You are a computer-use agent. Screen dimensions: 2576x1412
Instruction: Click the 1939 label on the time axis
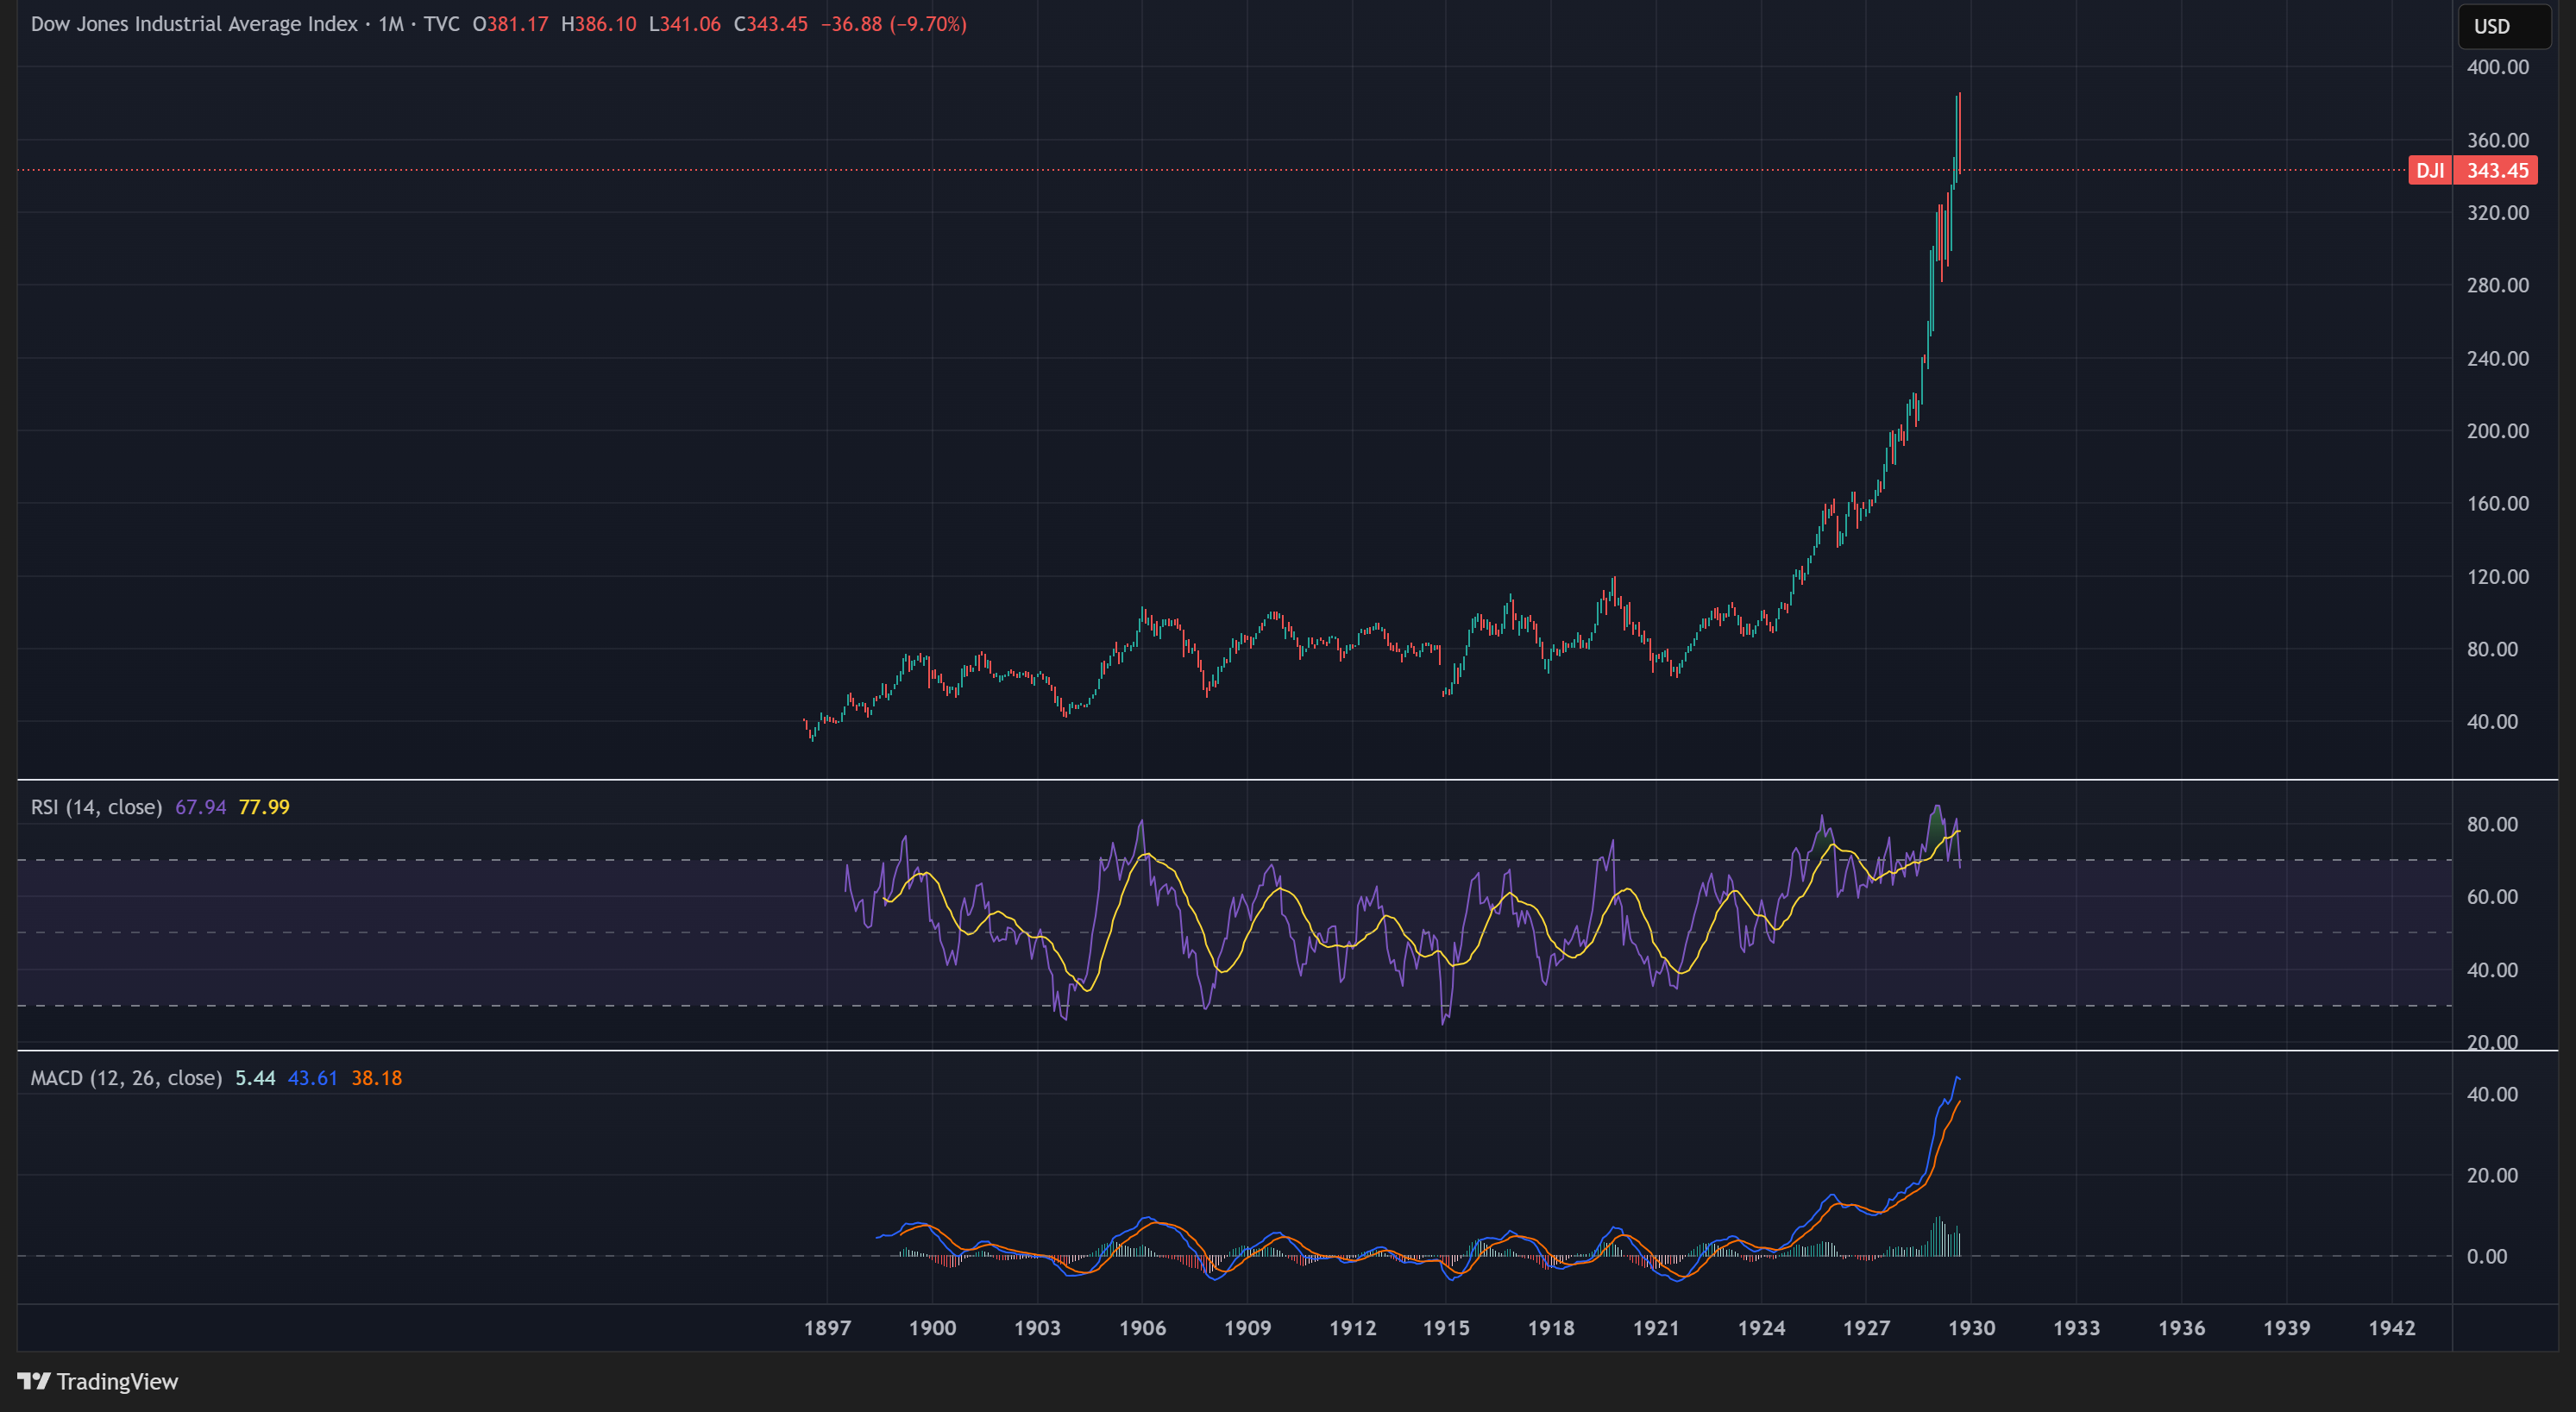(2286, 1328)
